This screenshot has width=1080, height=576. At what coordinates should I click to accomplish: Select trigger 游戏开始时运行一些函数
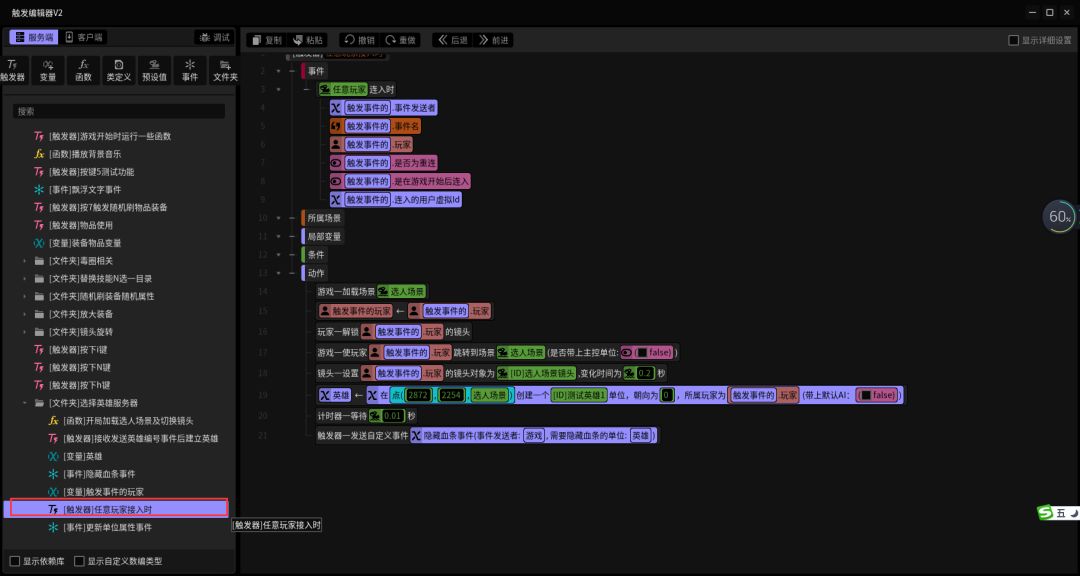click(x=110, y=136)
